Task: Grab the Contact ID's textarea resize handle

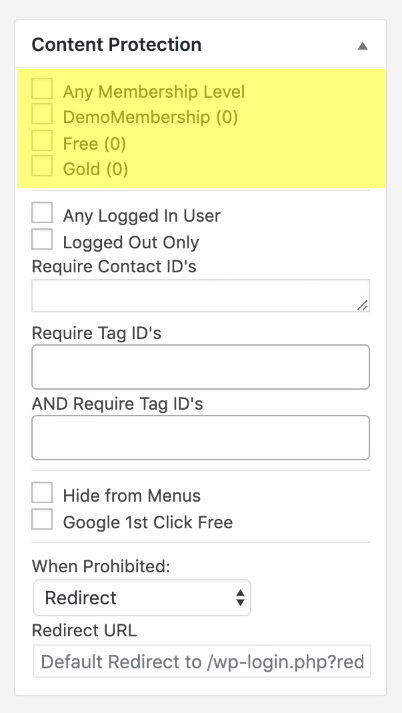Action: click(362, 305)
